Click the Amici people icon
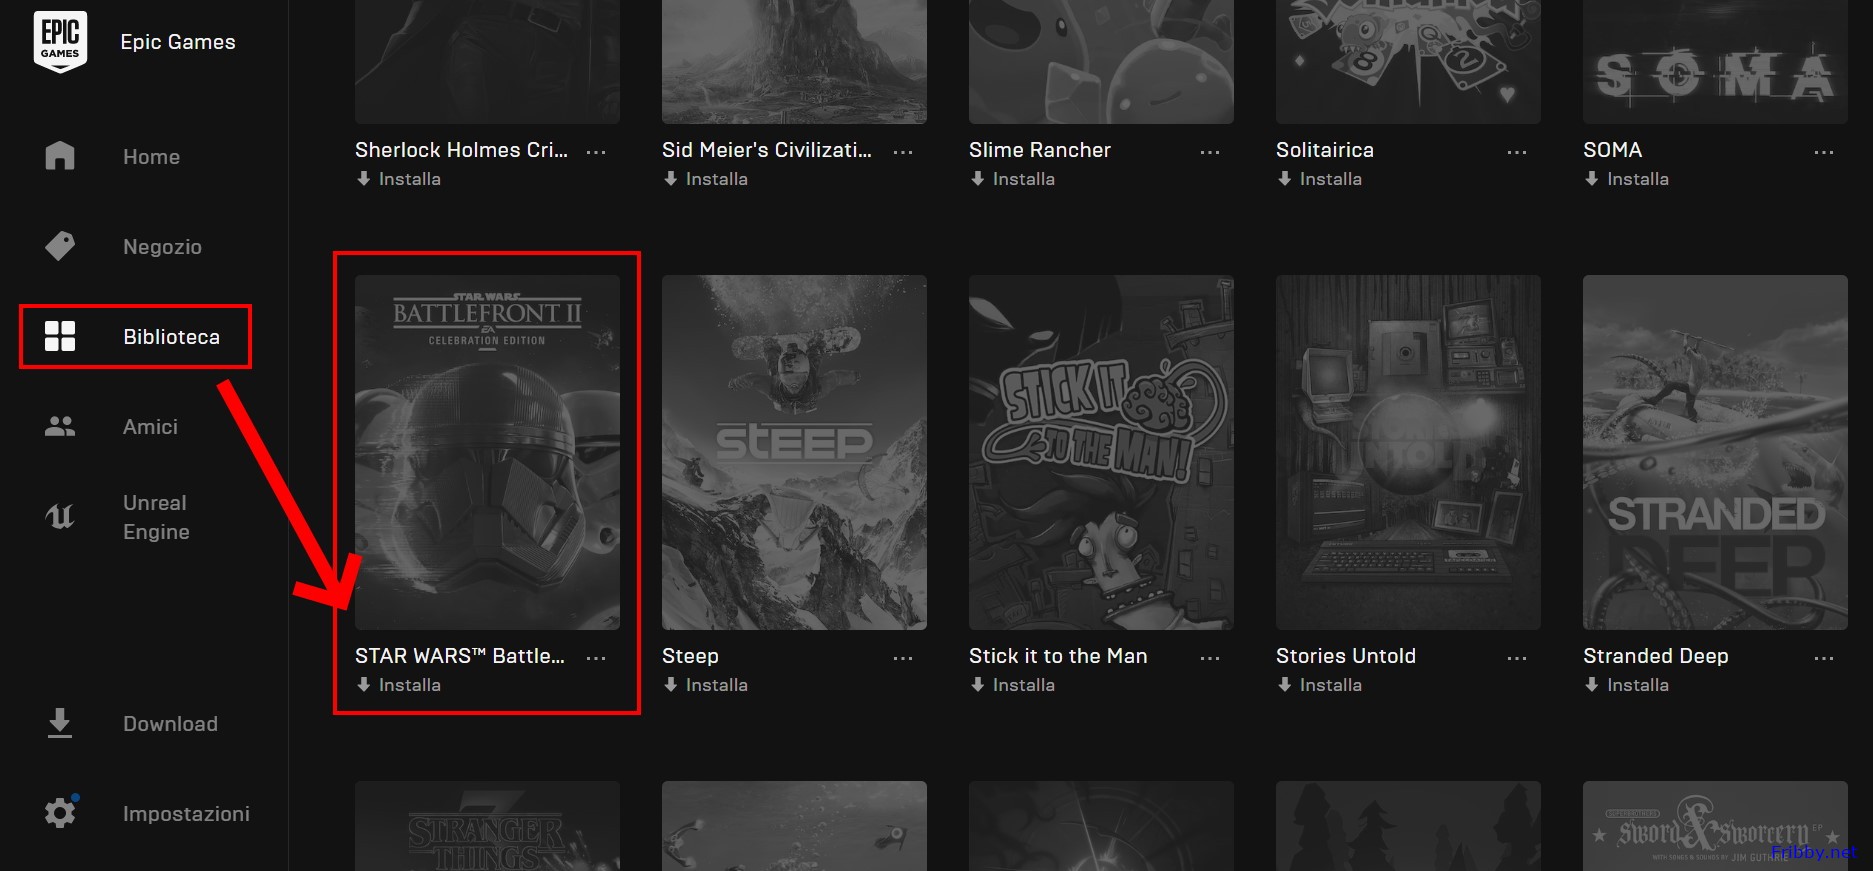This screenshot has width=1873, height=871. (60, 426)
